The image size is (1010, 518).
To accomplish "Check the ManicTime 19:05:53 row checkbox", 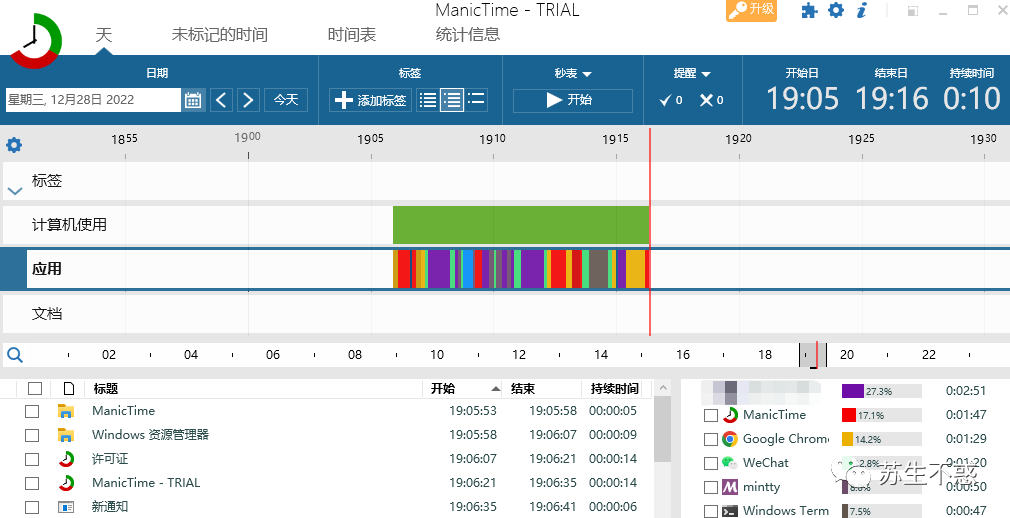I will pos(32,411).
